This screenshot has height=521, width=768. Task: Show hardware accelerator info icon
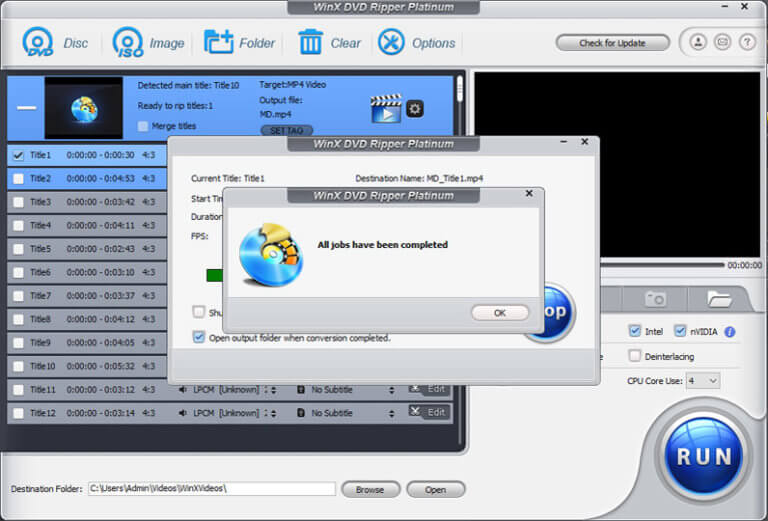click(x=730, y=332)
